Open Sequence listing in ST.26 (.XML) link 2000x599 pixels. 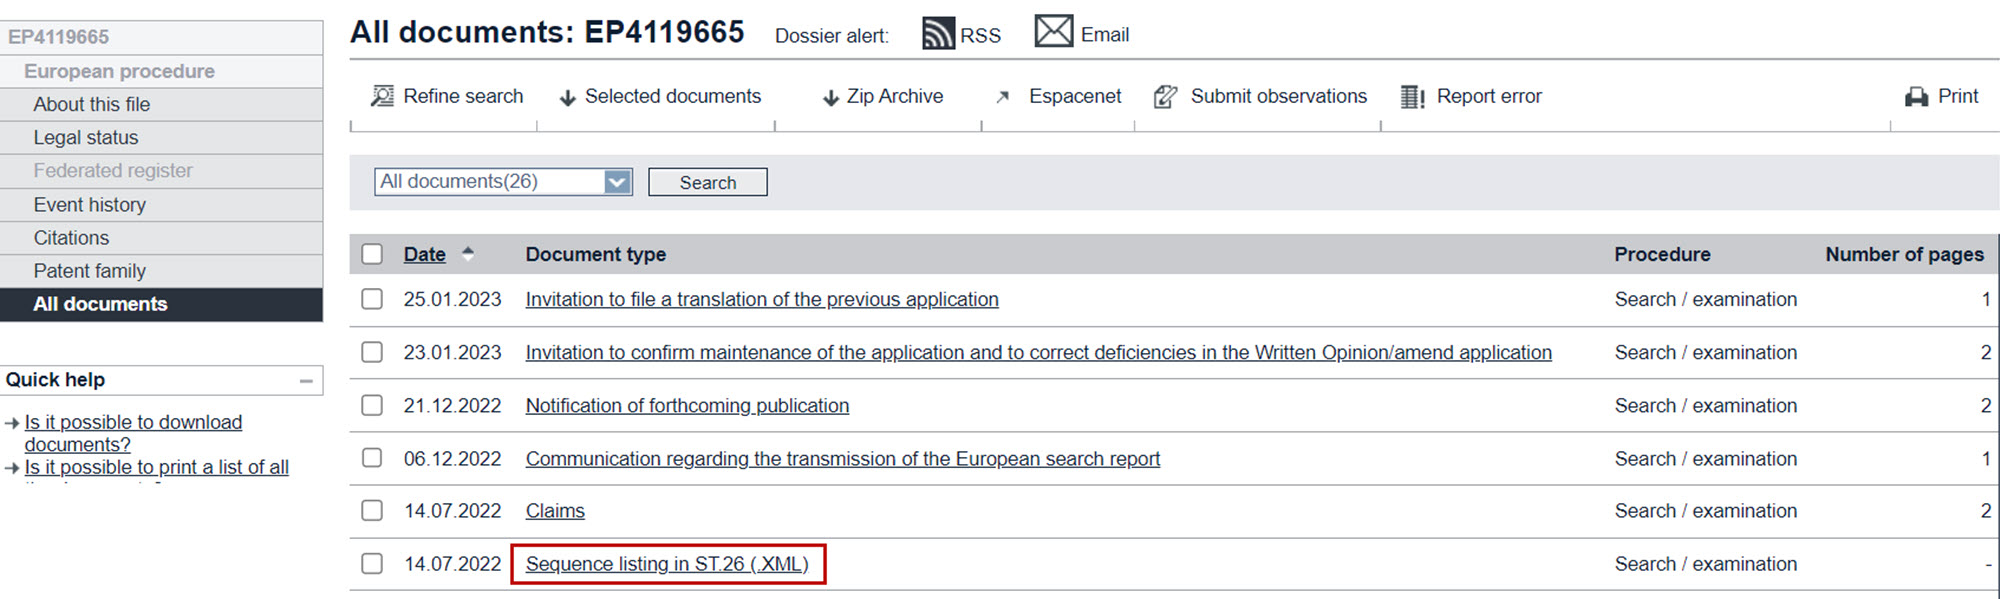tap(667, 564)
